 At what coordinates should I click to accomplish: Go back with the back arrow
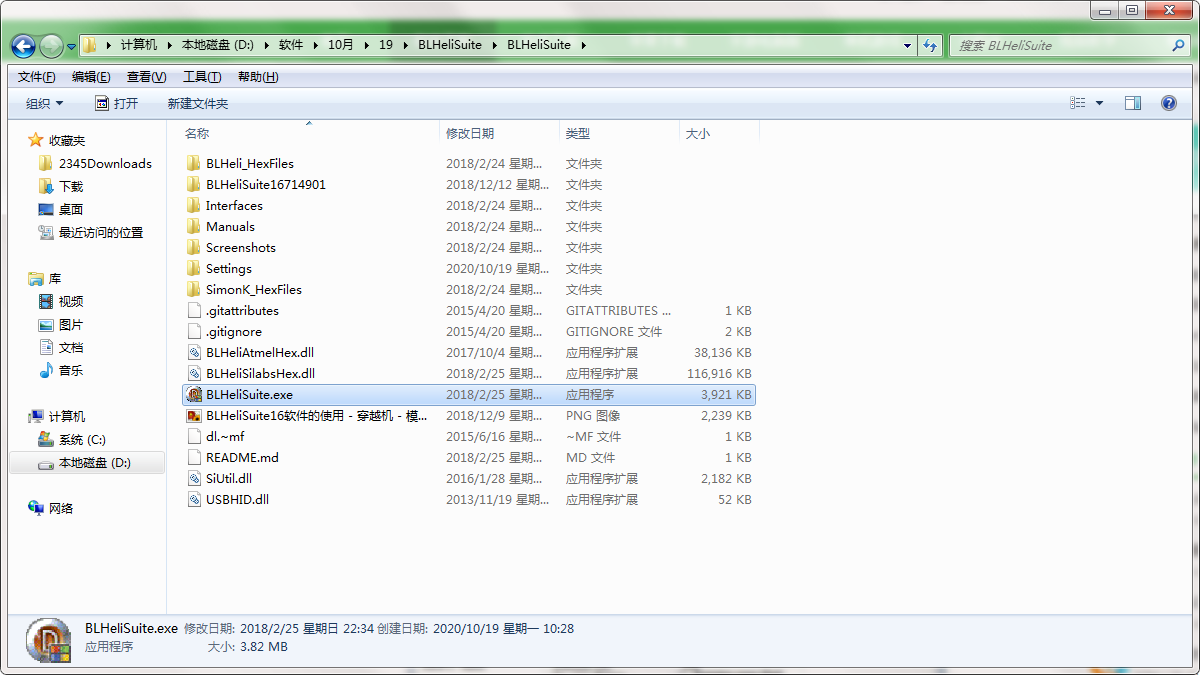(x=24, y=45)
